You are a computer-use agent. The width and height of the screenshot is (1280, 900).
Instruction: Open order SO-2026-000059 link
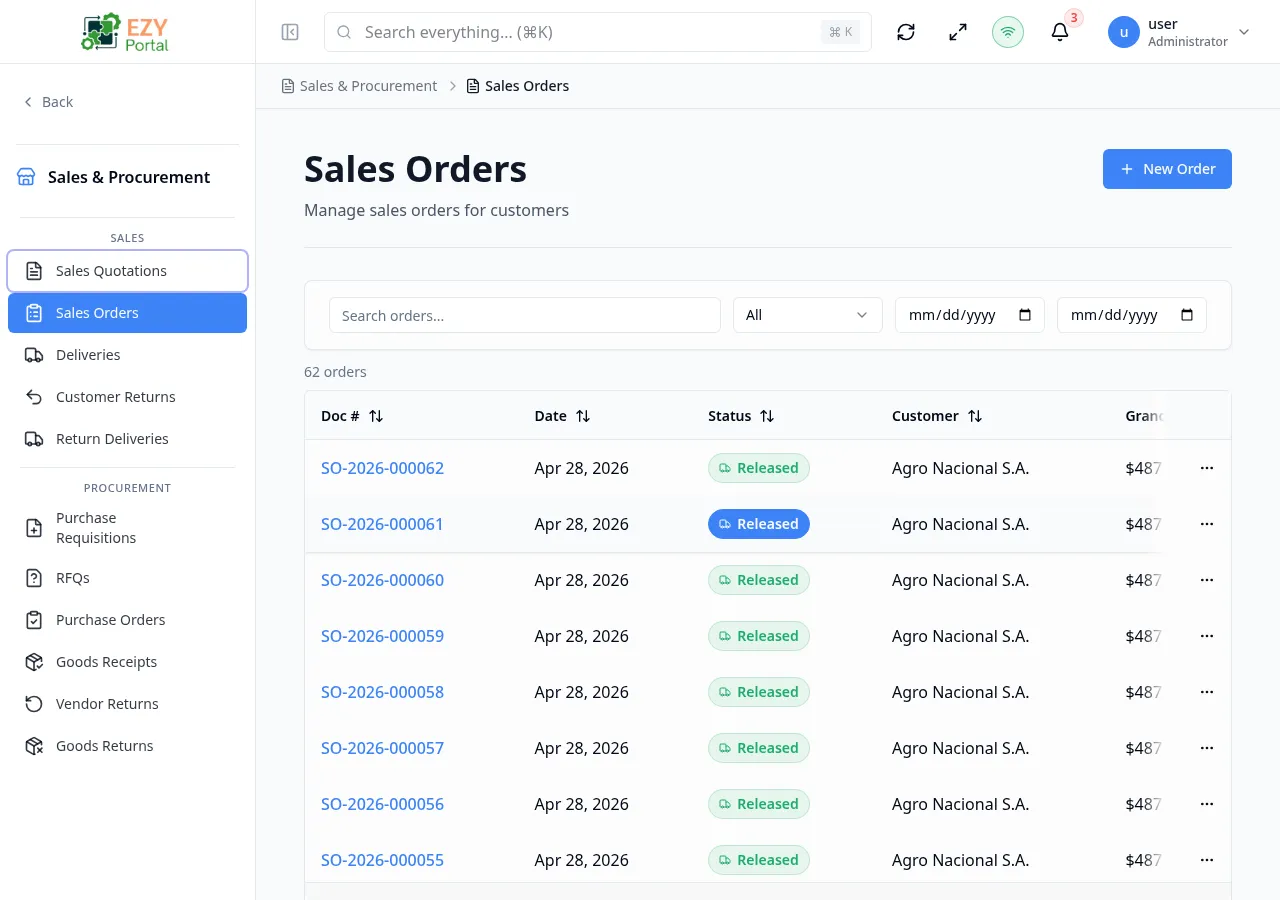[x=382, y=636]
